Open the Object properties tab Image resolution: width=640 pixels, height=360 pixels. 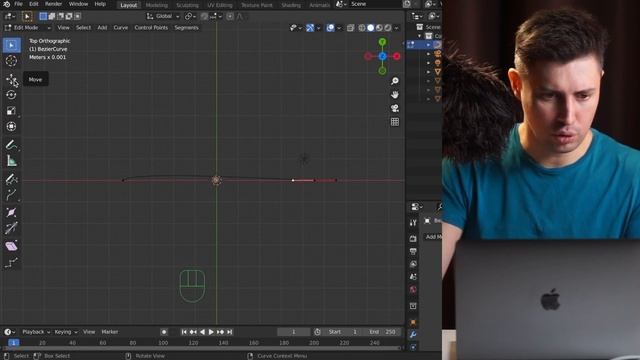[413, 322]
